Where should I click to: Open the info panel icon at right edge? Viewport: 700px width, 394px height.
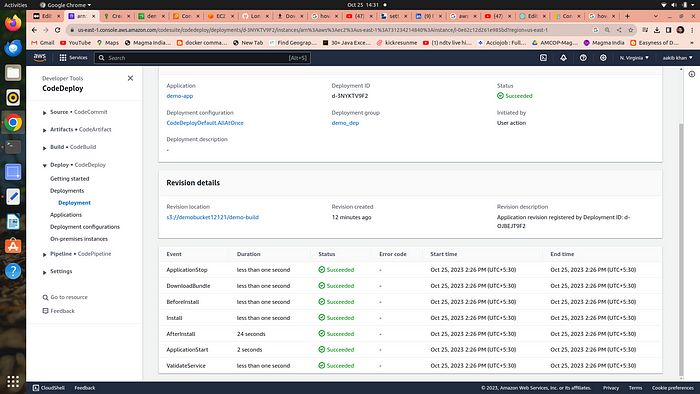692,74
